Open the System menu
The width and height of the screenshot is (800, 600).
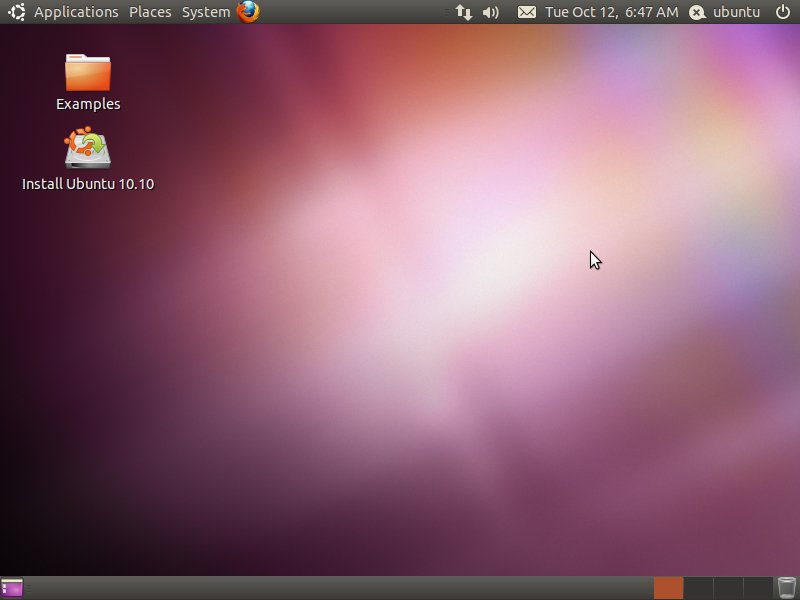pos(206,12)
